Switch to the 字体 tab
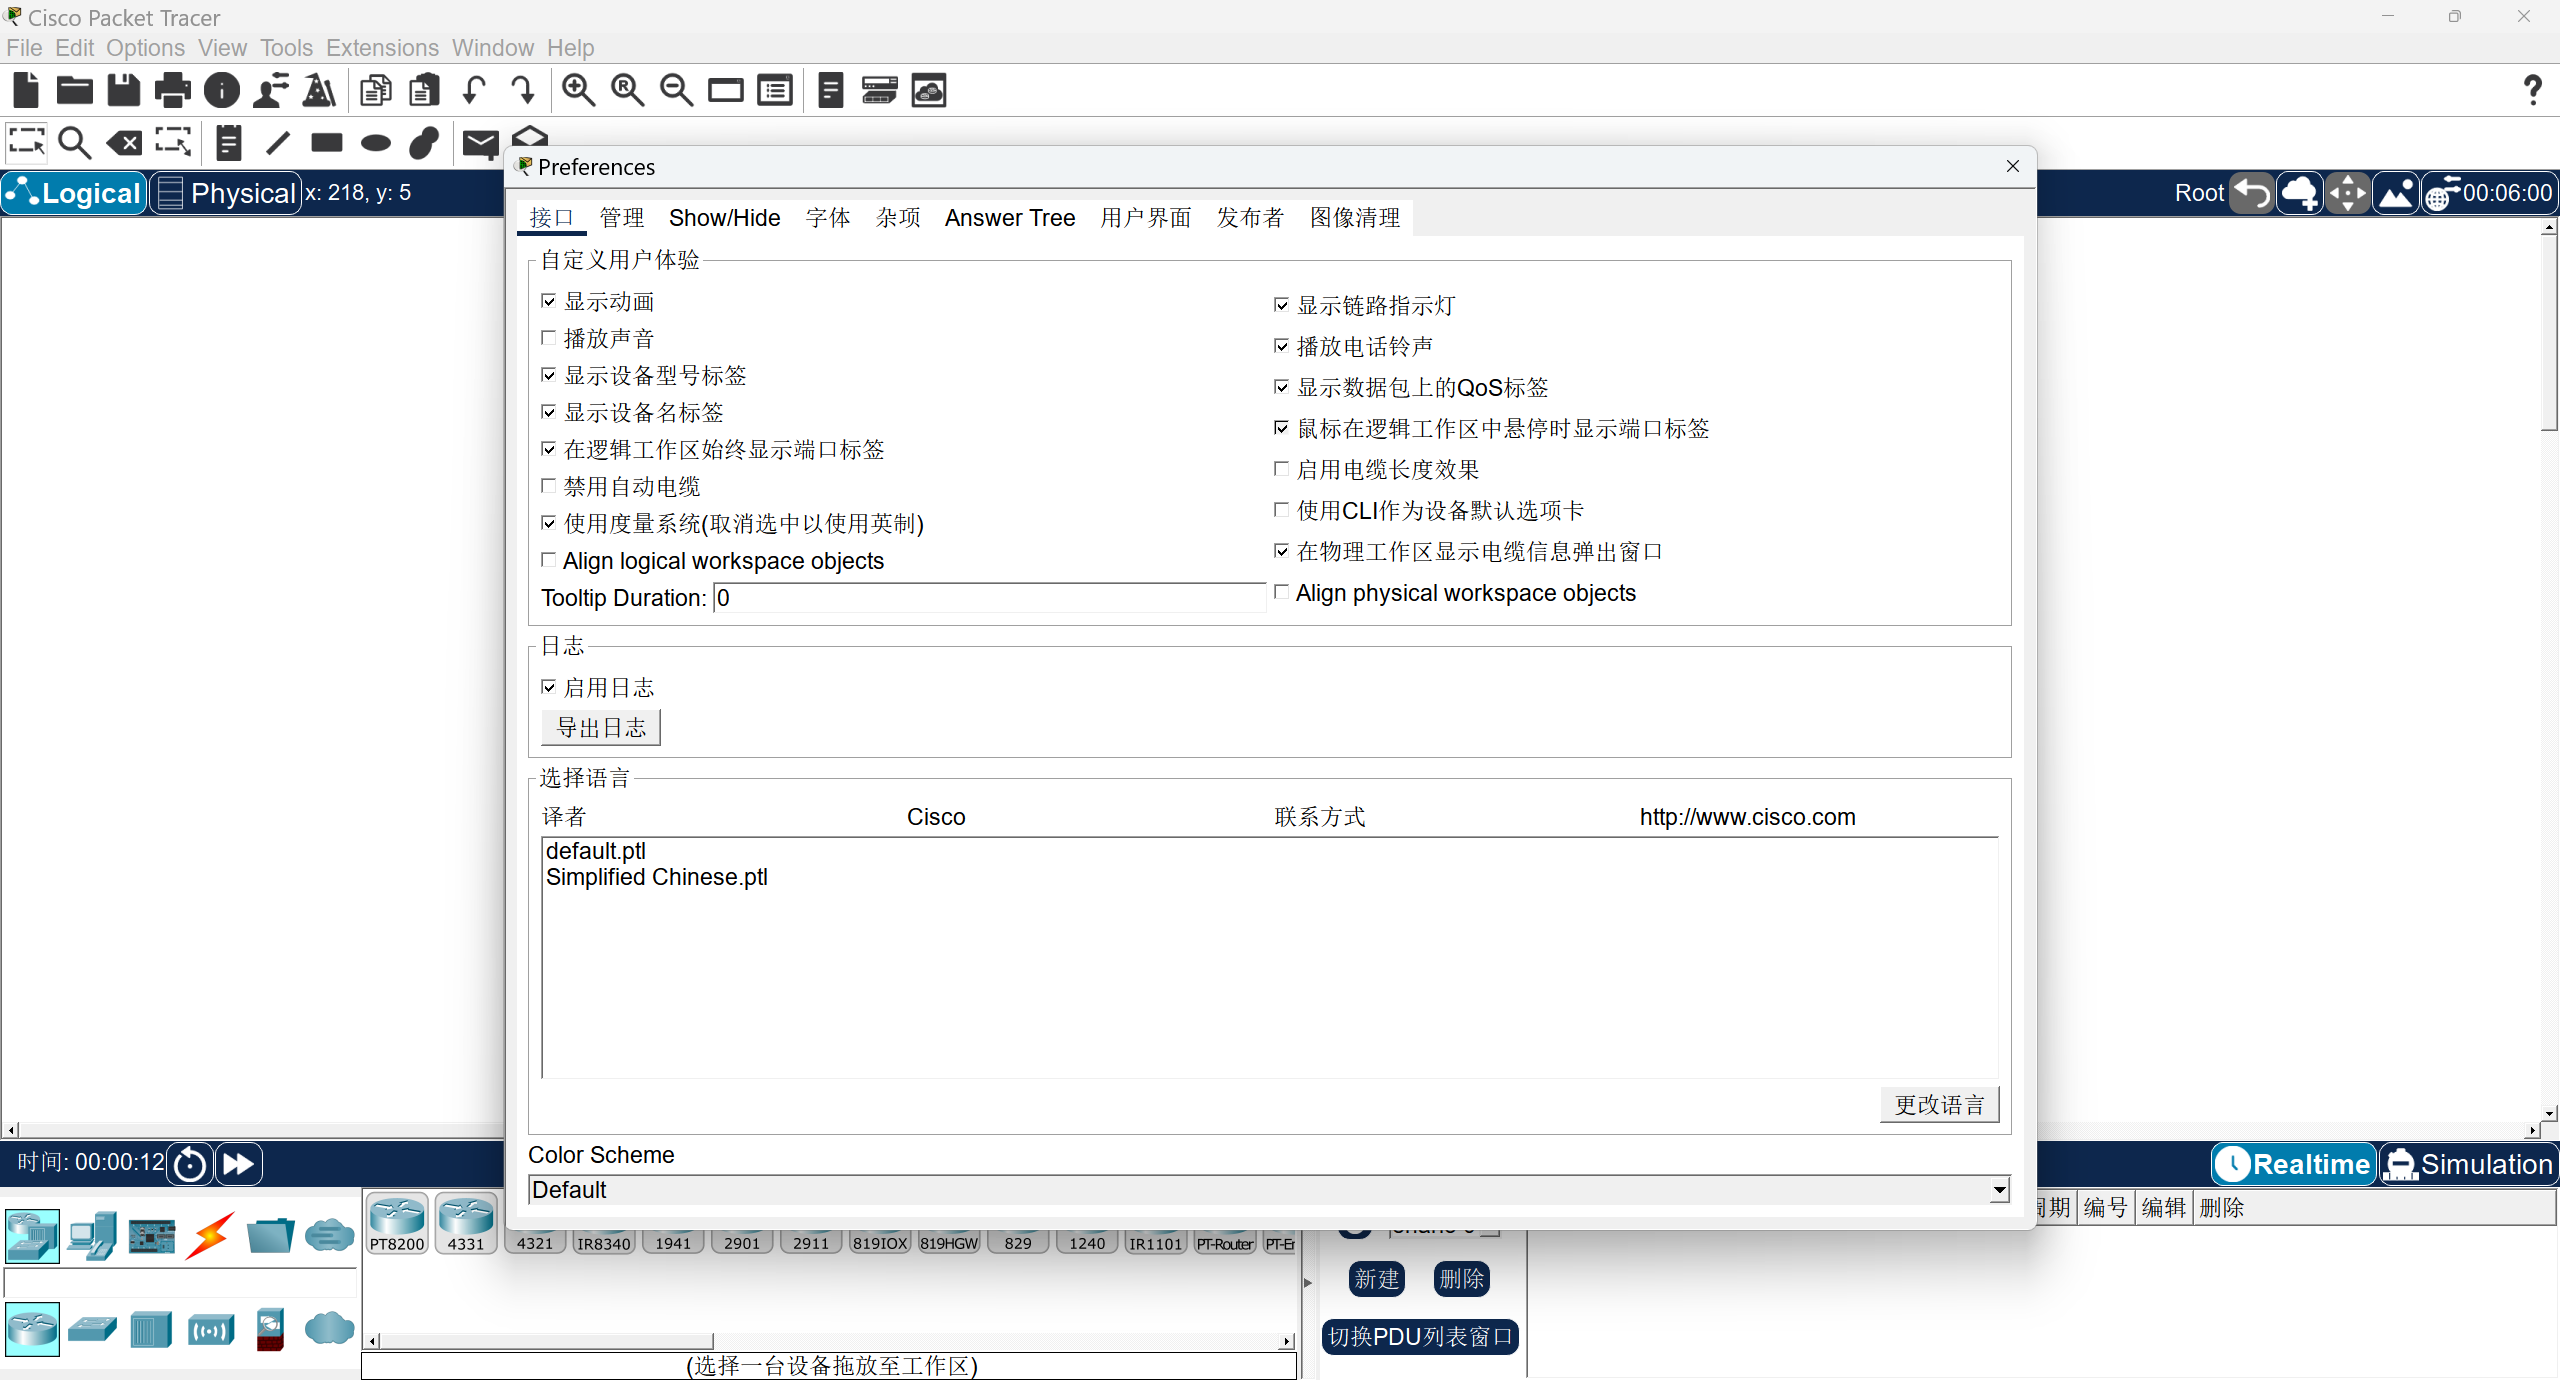This screenshot has height=1380, width=2560. 828,218
